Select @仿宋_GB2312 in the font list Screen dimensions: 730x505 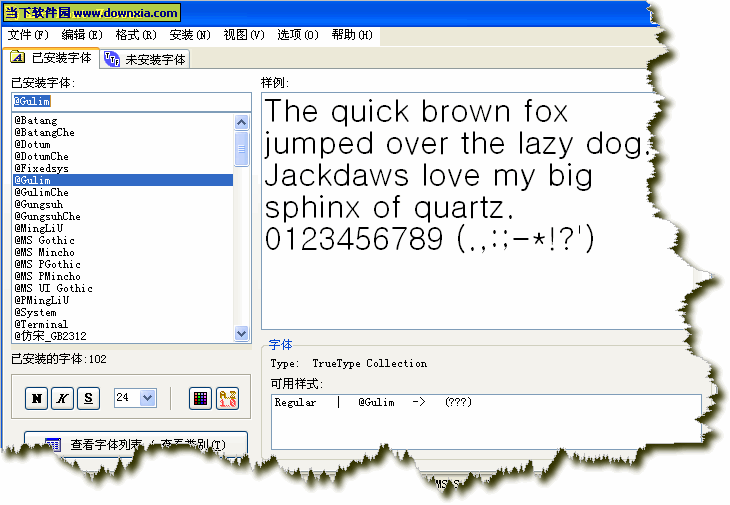[x=123, y=336]
